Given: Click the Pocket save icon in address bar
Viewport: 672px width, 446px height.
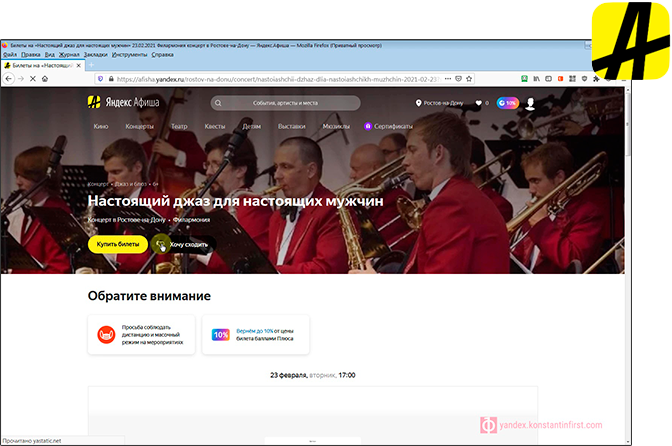Looking at the screenshot, I should coord(459,79).
